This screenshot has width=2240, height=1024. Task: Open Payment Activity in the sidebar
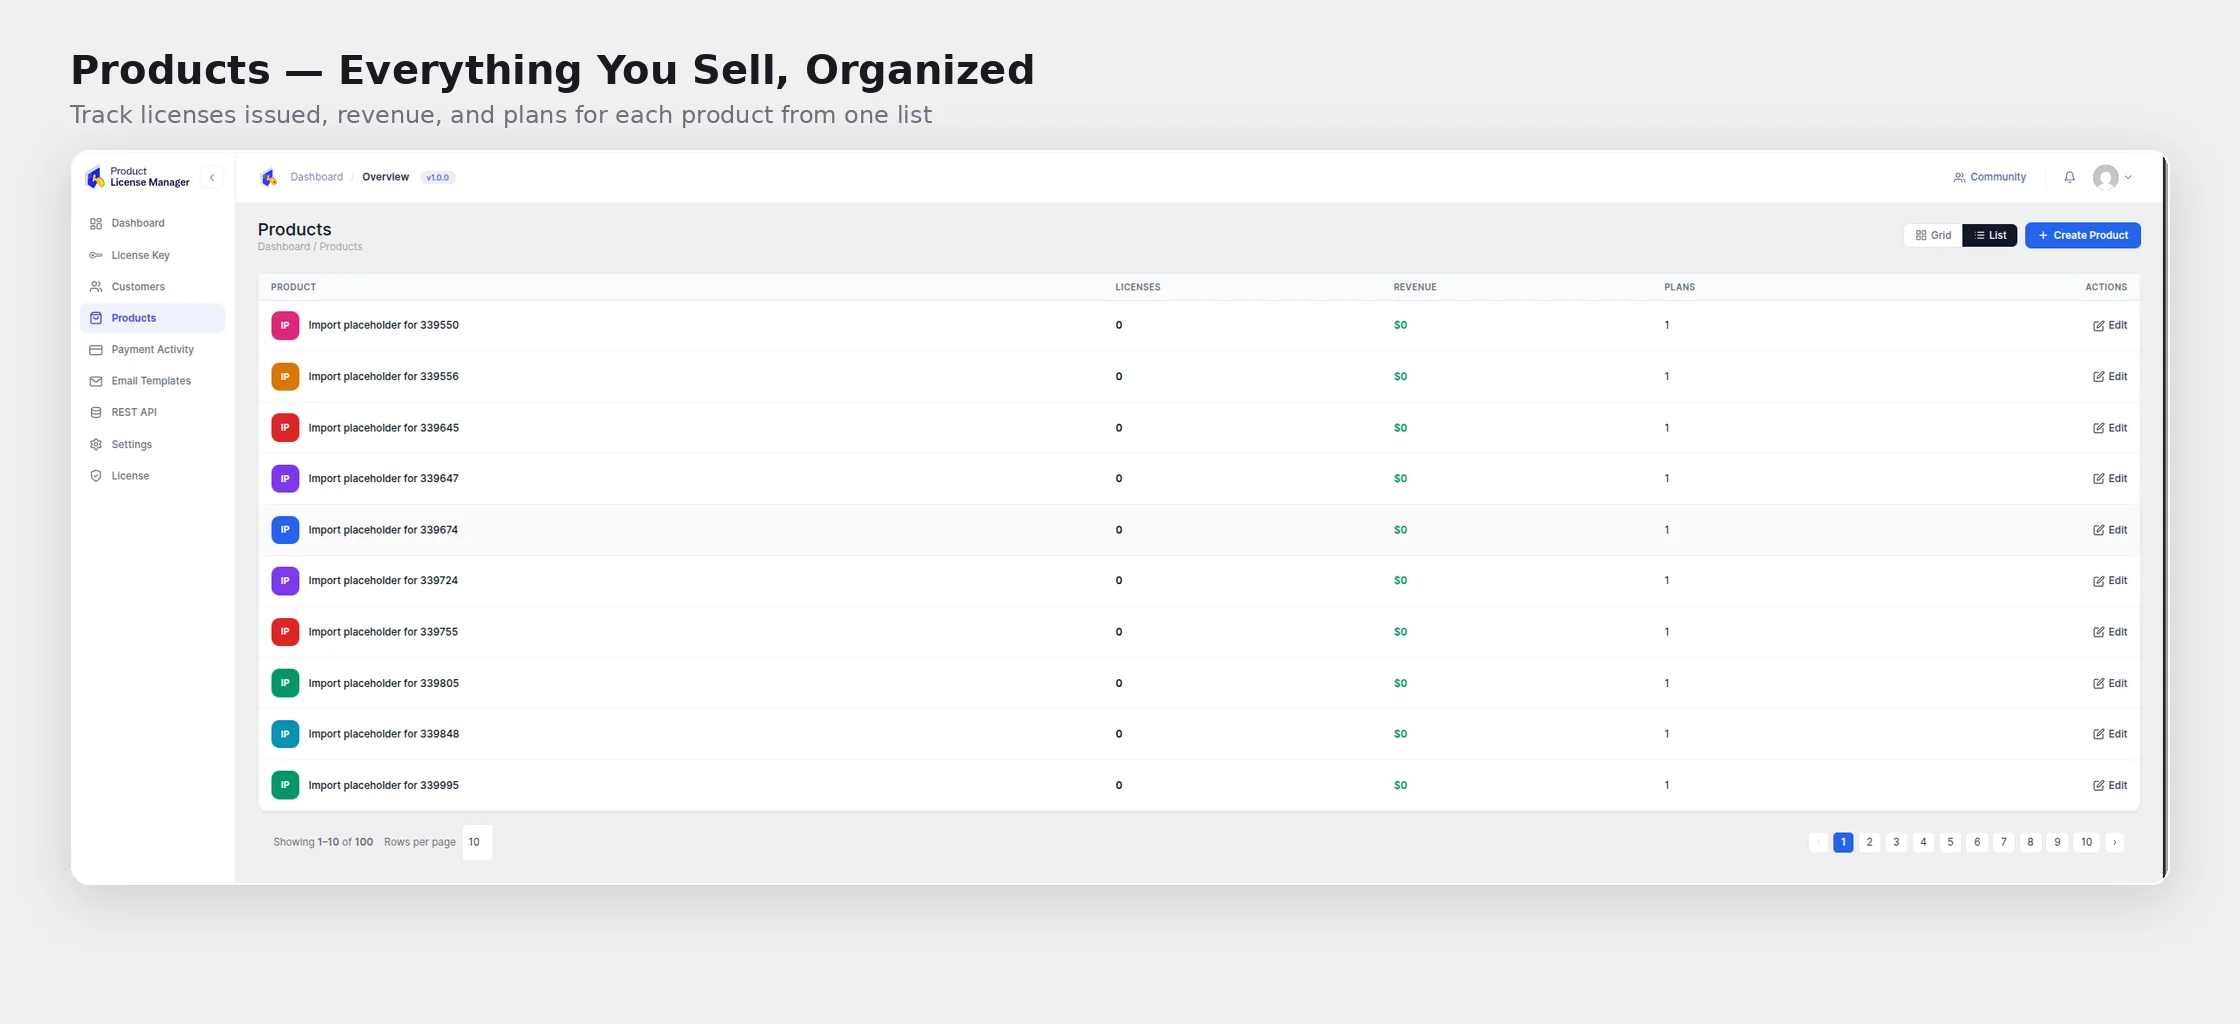tap(152, 350)
